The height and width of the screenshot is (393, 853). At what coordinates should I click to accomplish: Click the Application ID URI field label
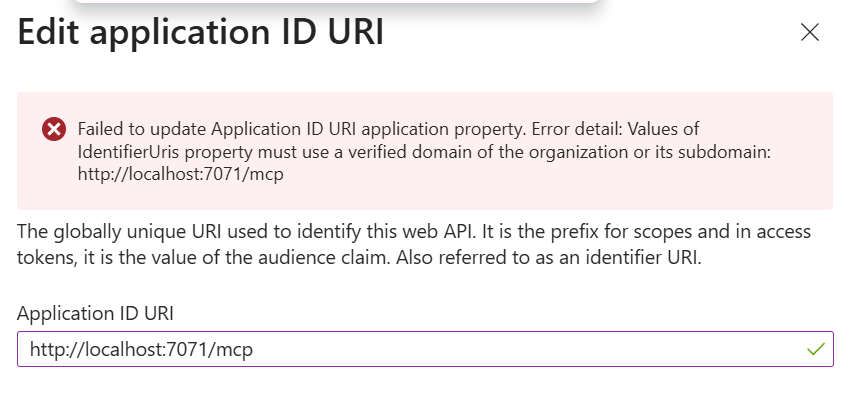95,314
